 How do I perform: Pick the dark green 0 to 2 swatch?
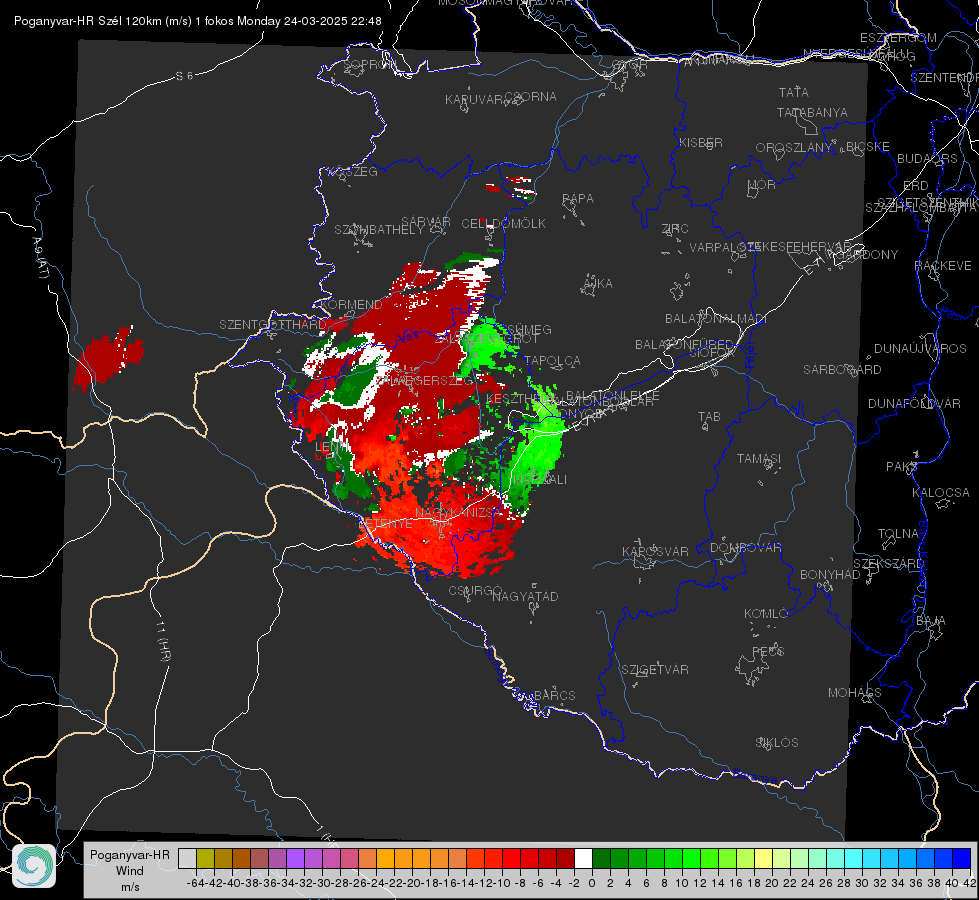tap(601, 859)
